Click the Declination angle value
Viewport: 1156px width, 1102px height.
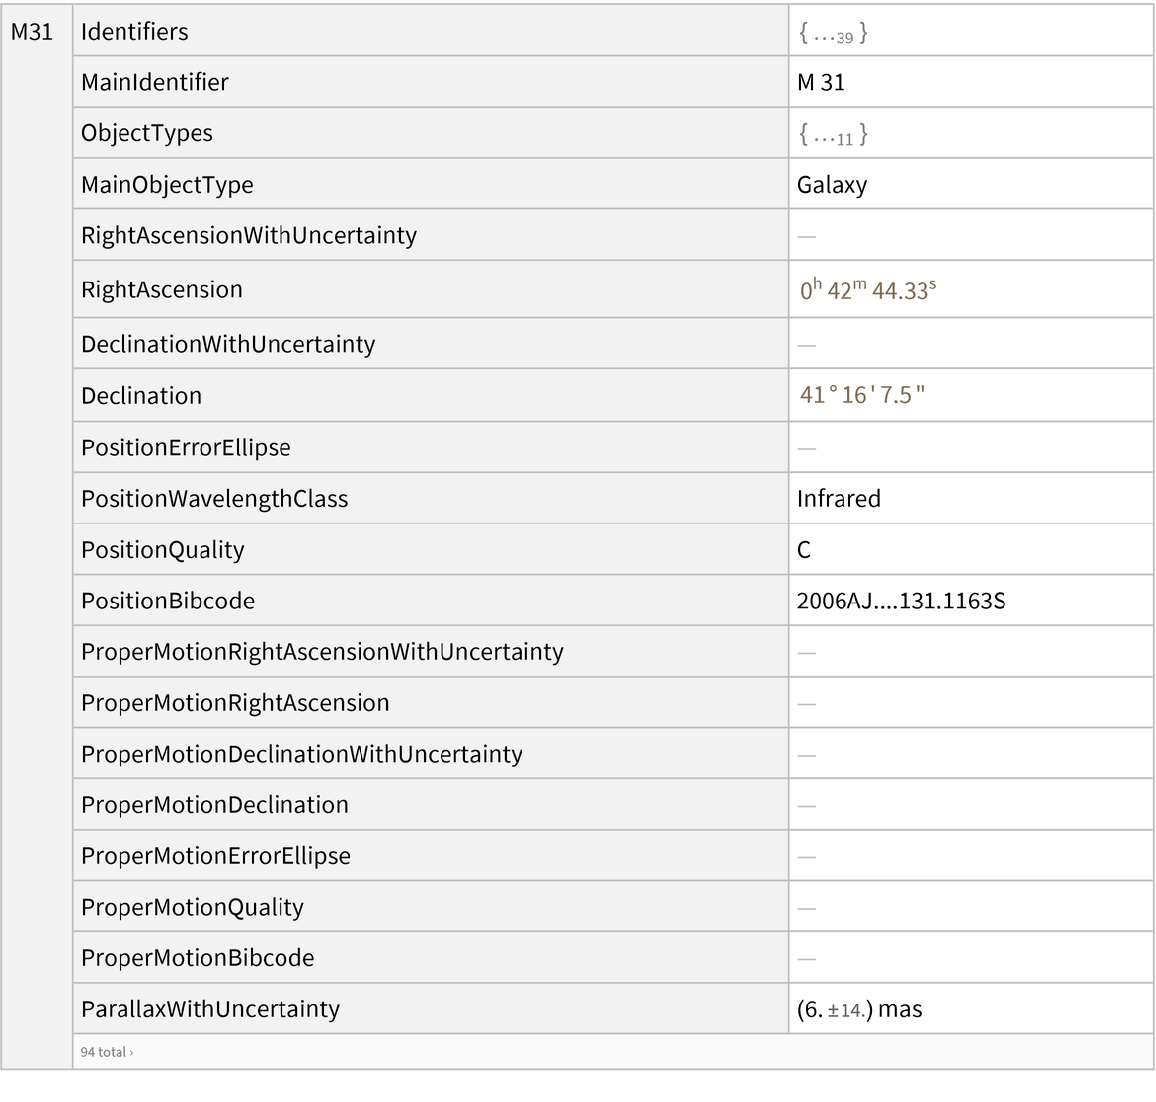[x=862, y=395]
